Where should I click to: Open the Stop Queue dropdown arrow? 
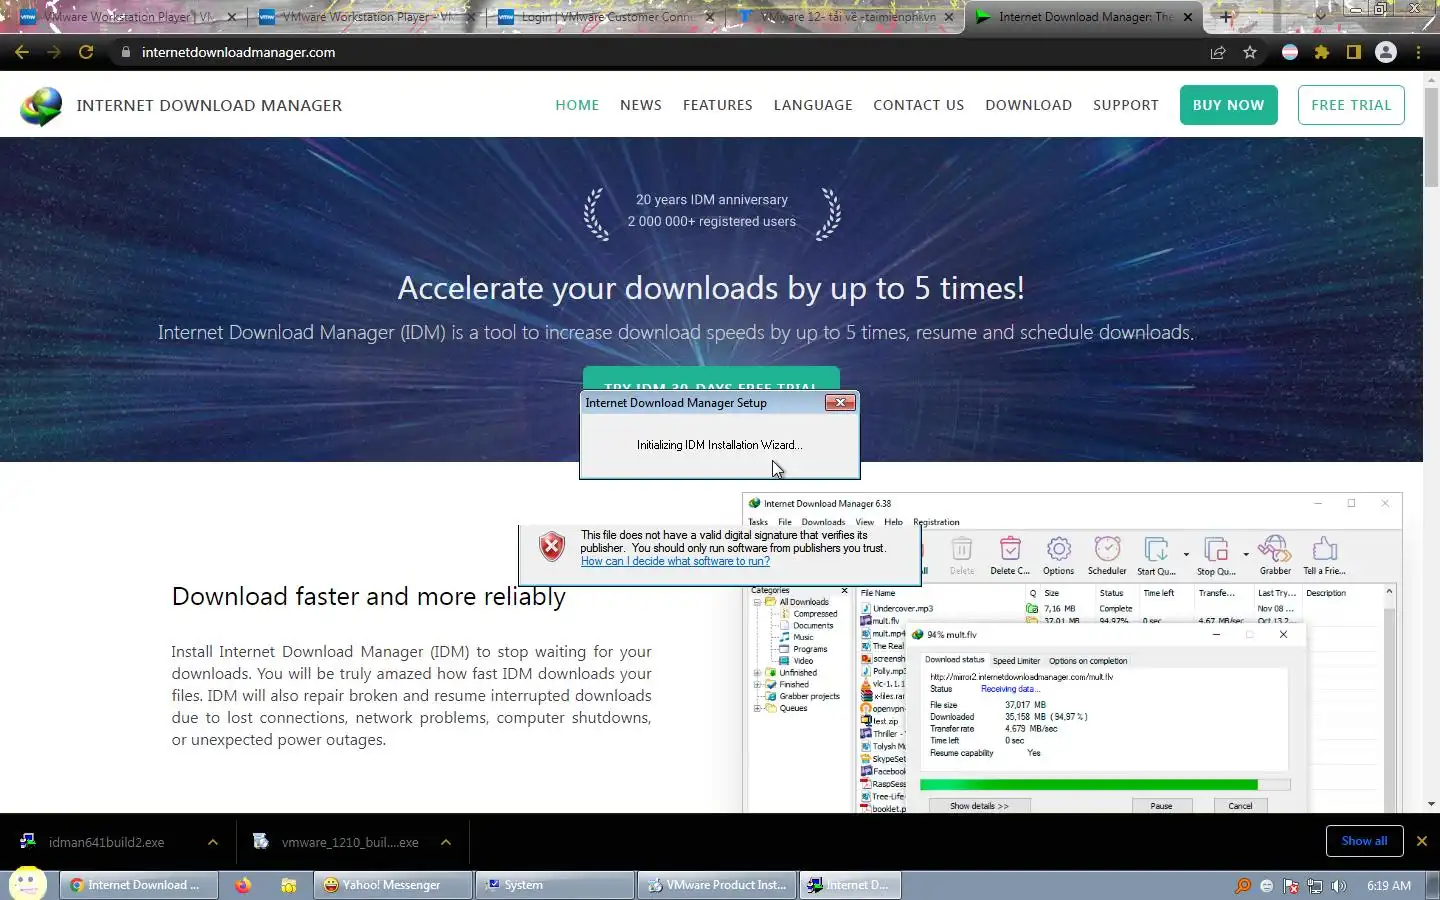tap(1246, 553)
